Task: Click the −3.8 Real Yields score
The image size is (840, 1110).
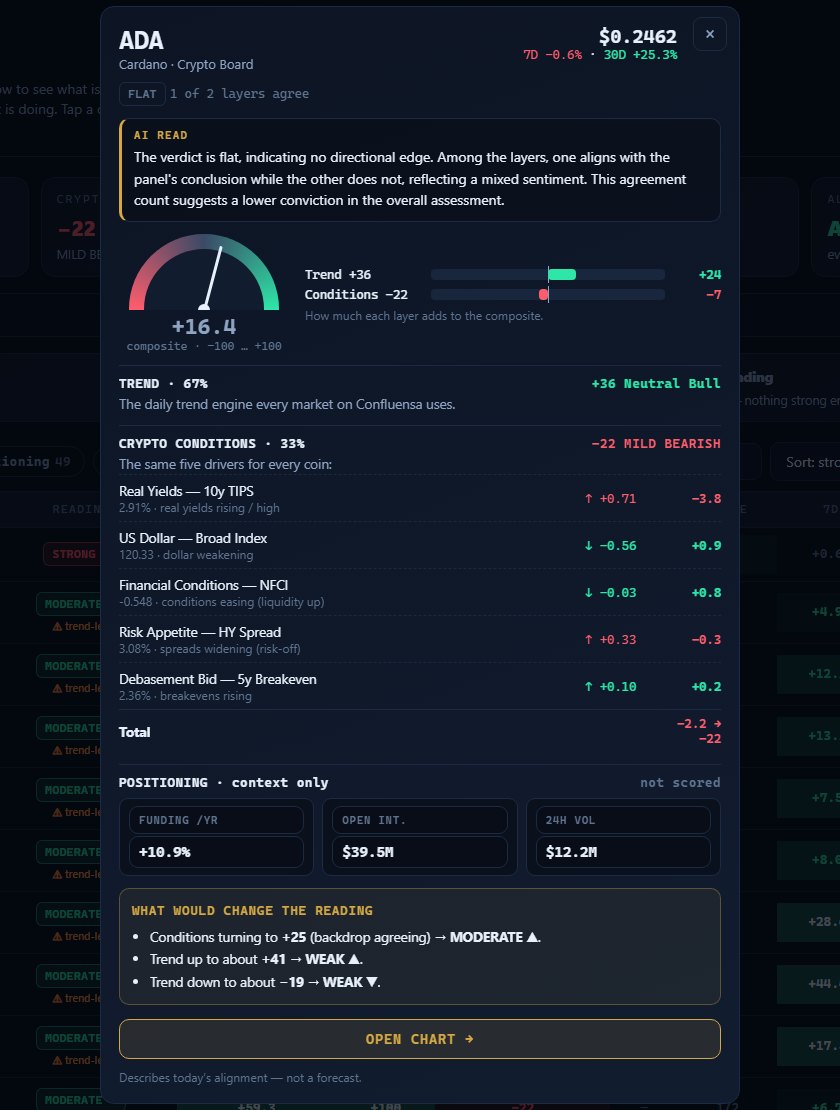Action: [706, 498]
